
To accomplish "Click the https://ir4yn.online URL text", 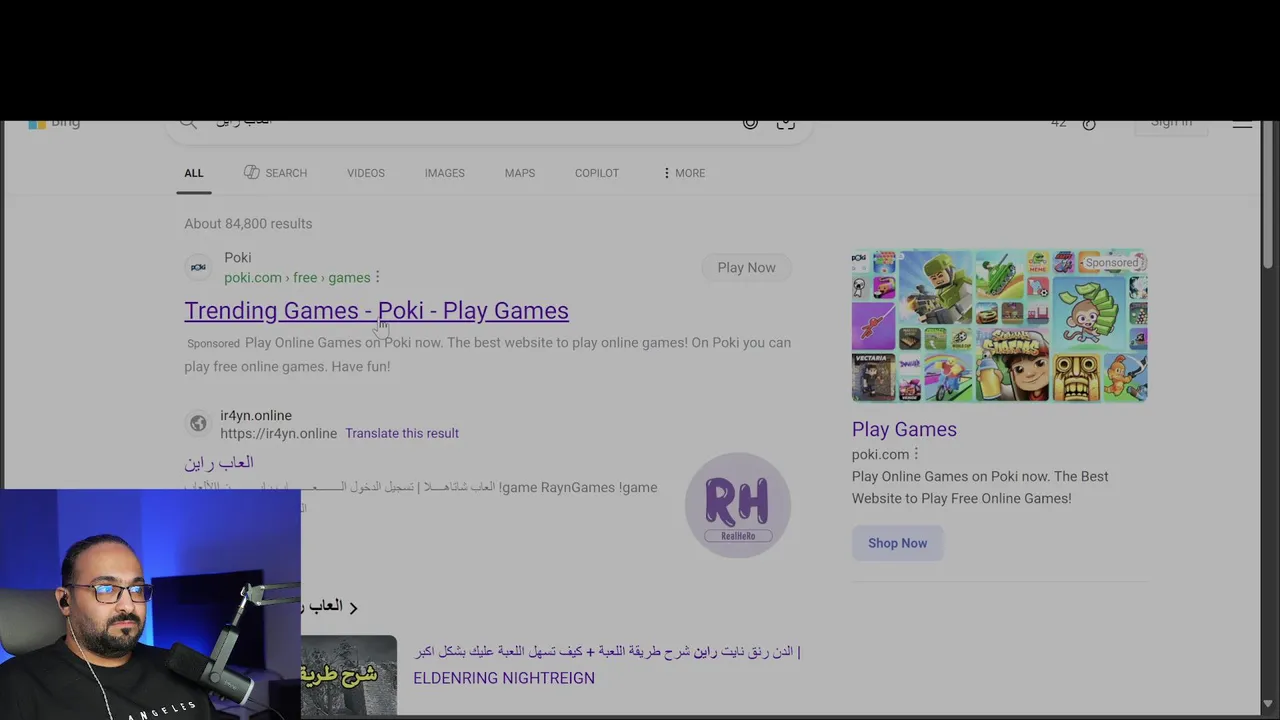I will 278,433.
